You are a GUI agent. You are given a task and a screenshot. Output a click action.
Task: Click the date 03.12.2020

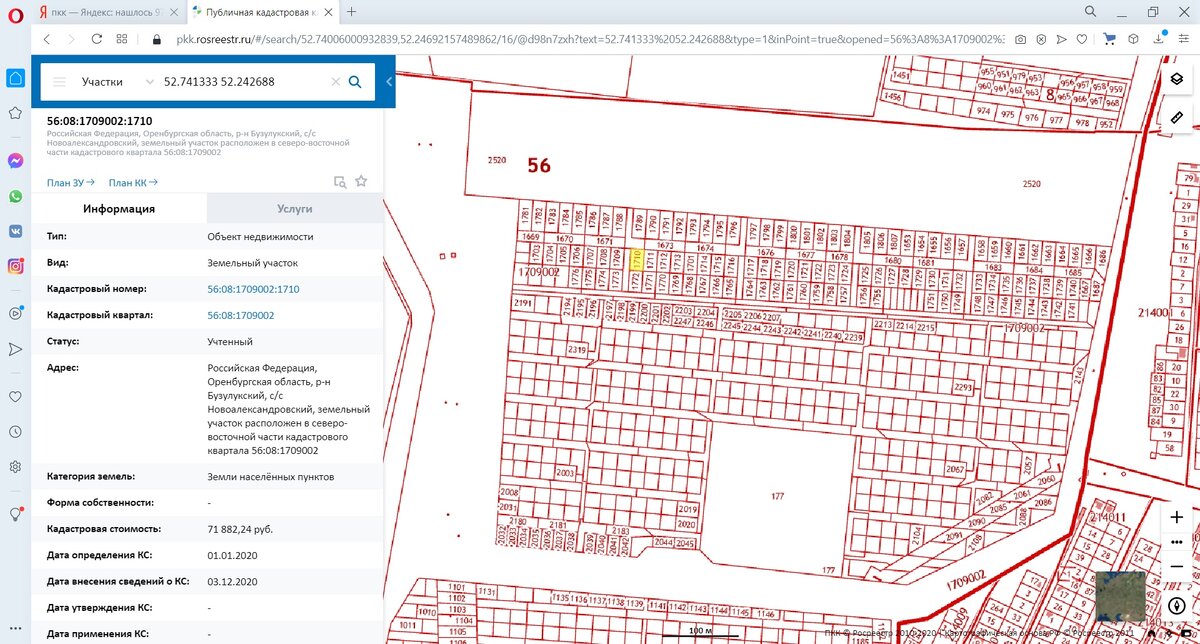coord(233,581)
